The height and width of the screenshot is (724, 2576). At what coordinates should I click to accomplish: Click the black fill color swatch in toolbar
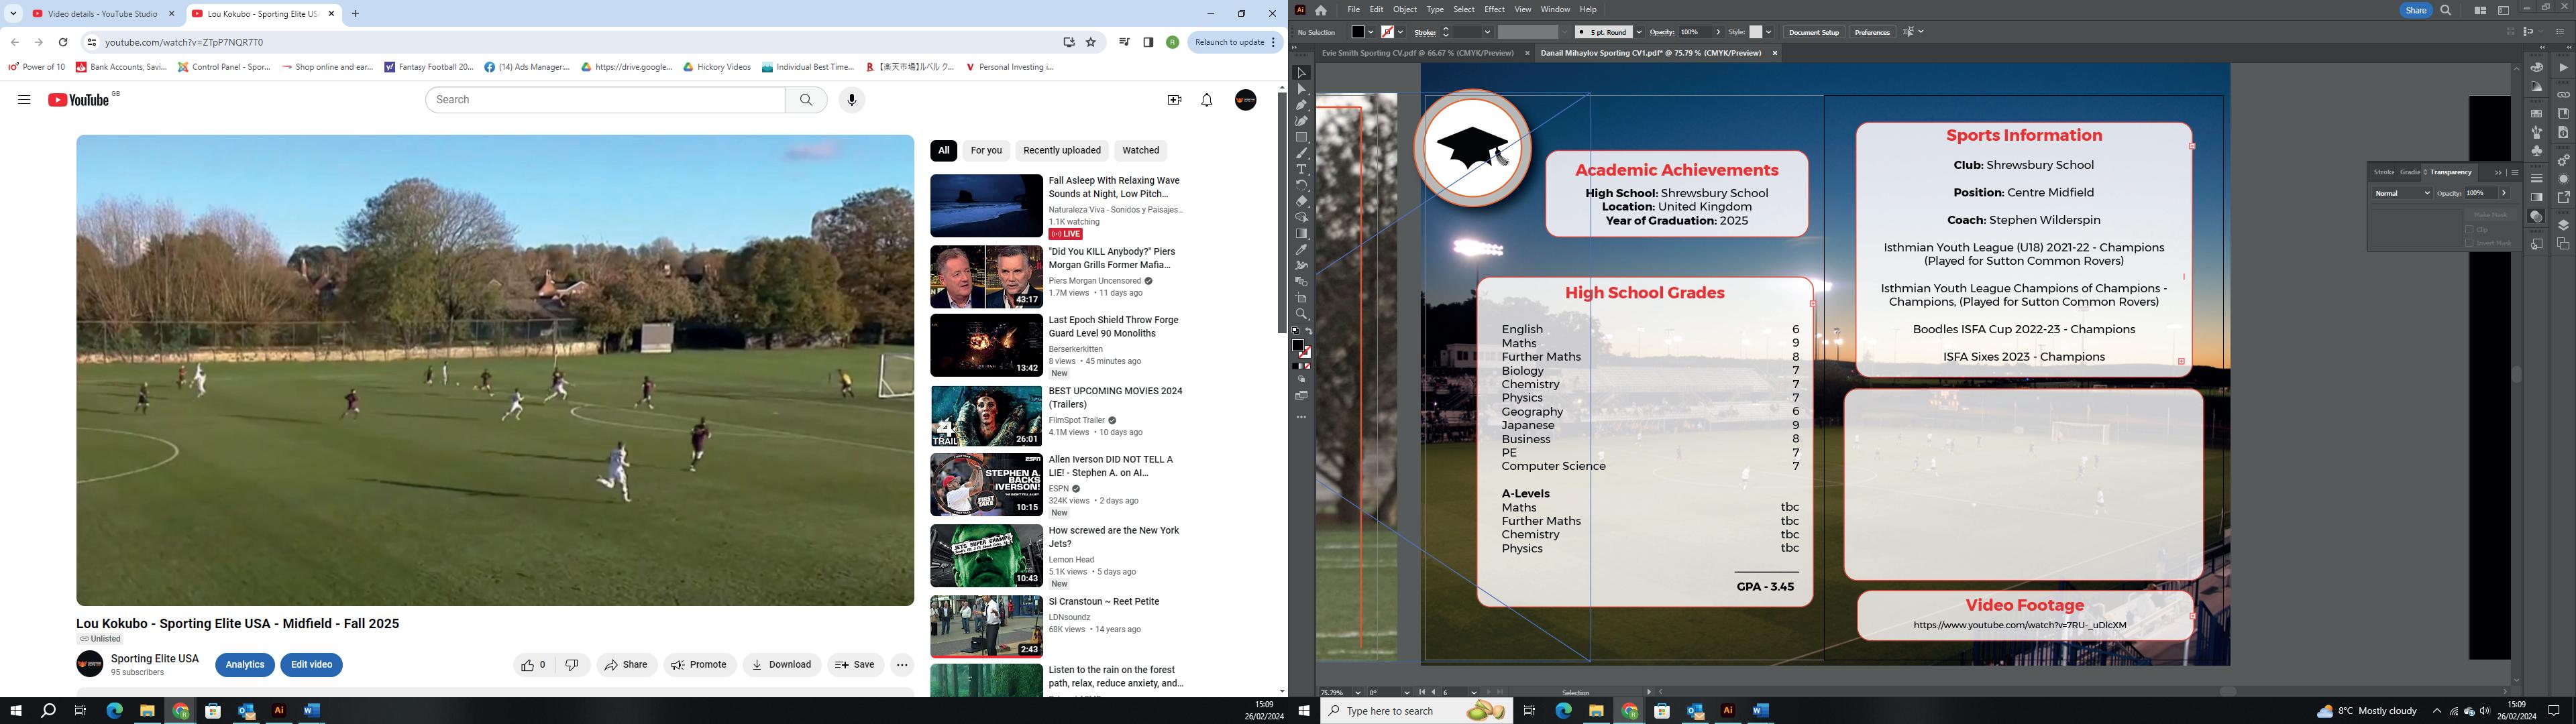coord(1297,345)
